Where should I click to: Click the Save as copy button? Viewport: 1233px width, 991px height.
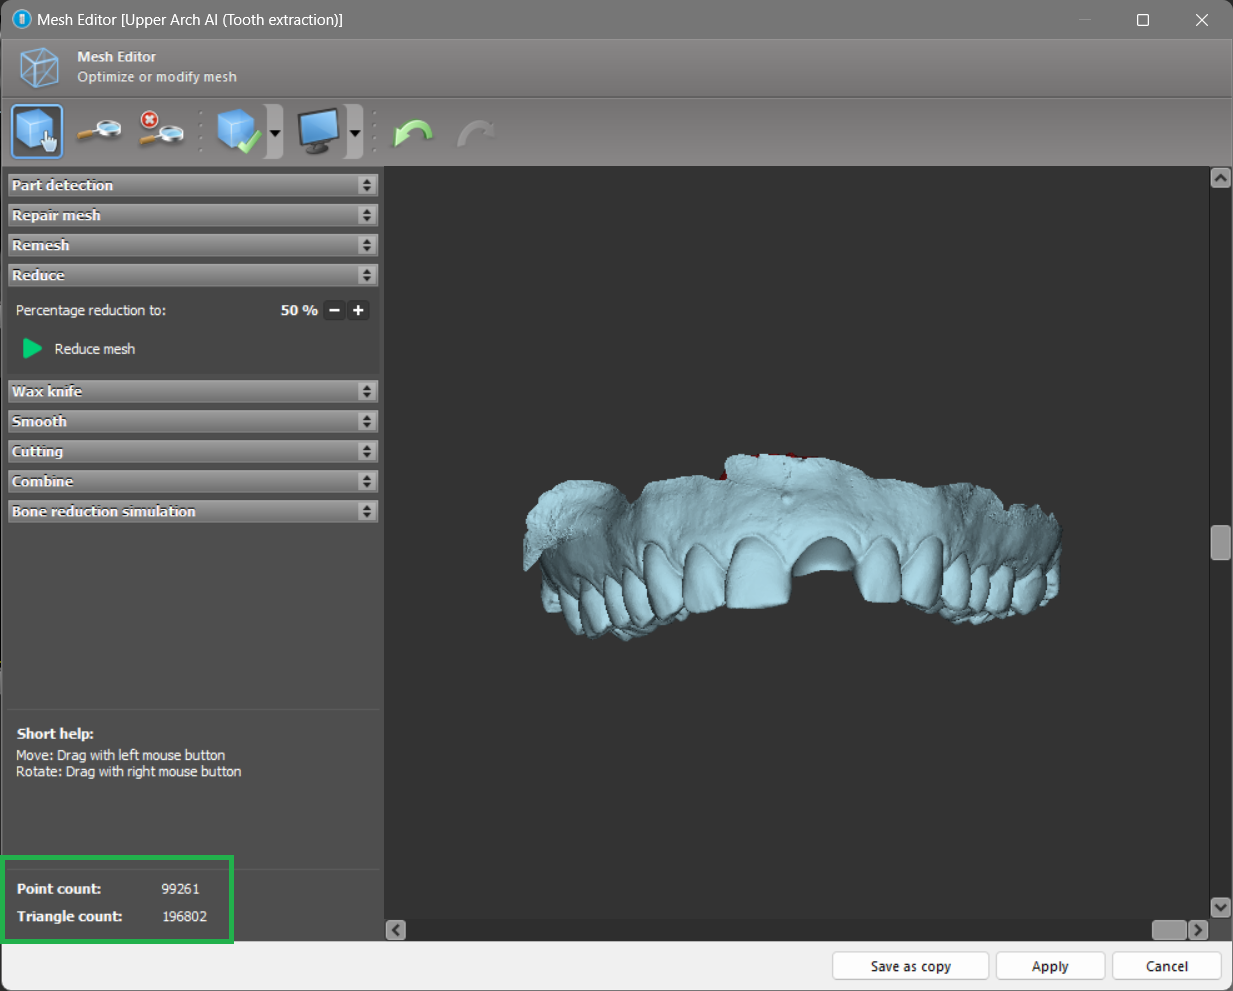click(x=910, y=966)
